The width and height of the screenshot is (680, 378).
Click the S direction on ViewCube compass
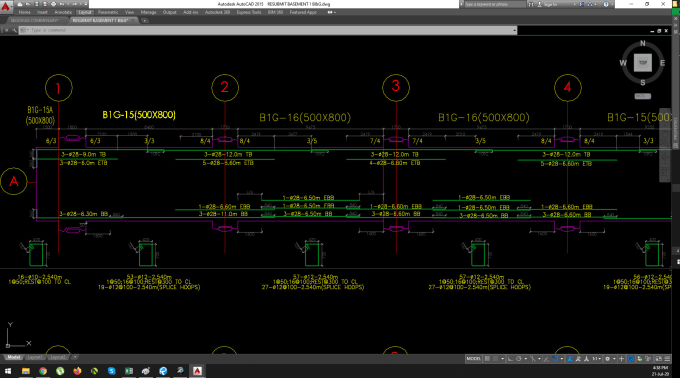pyautogui.click(x=643, y=82)
